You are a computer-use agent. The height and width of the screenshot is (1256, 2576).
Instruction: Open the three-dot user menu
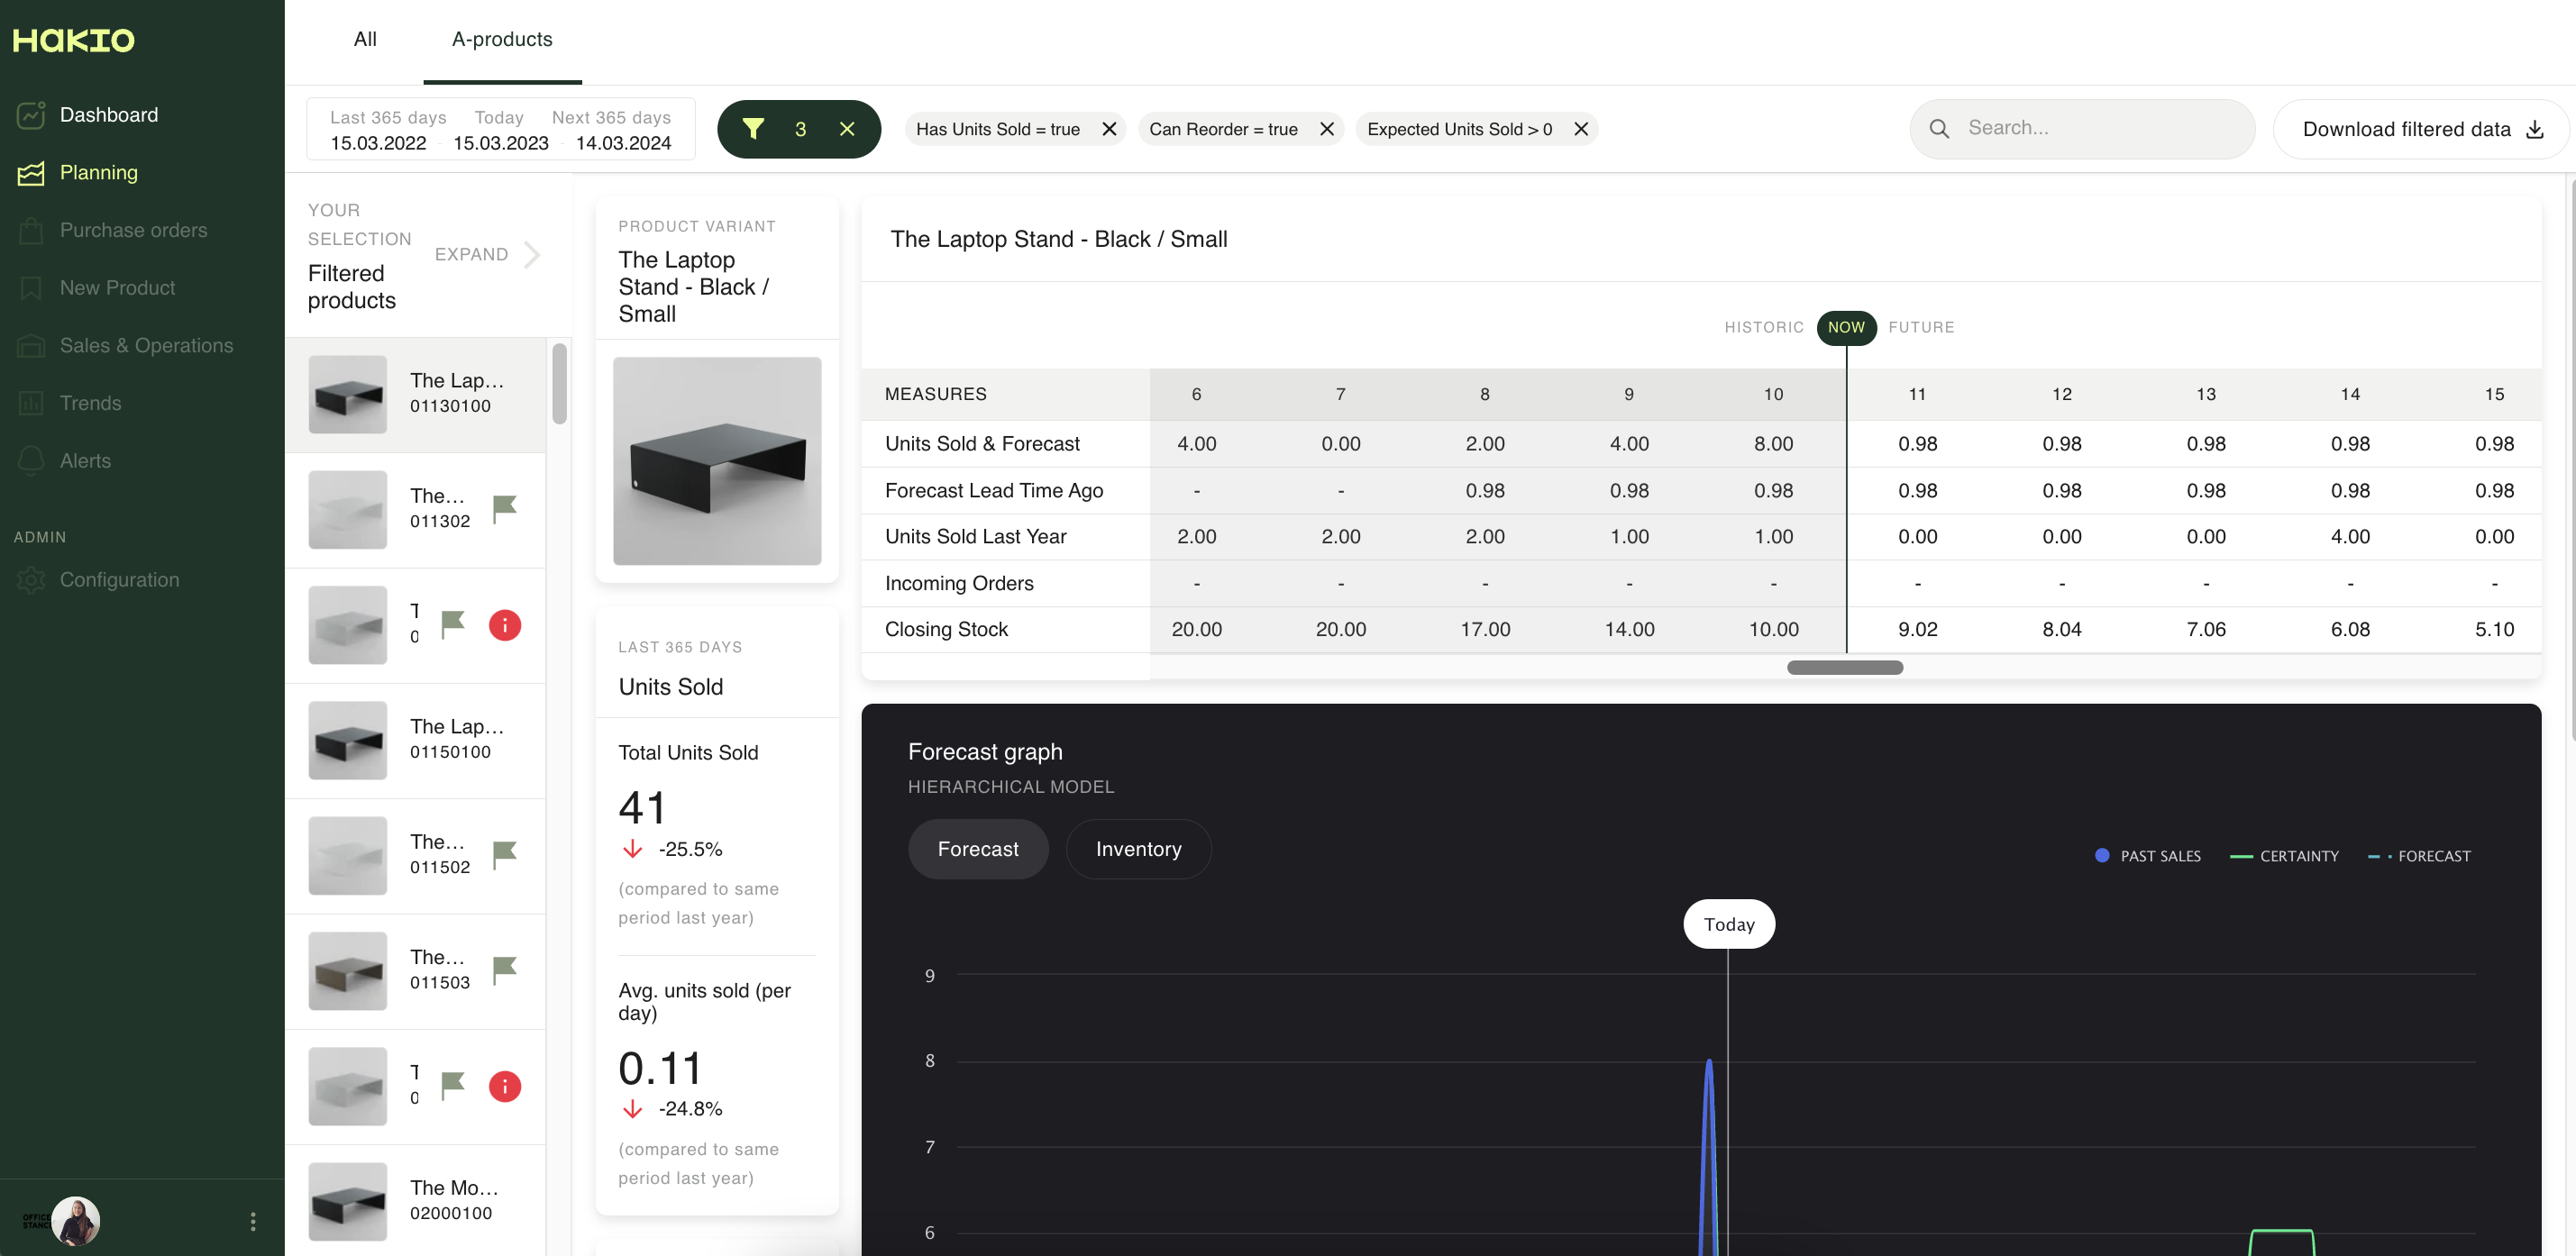pyautogui.click(x=253, y=1221)
